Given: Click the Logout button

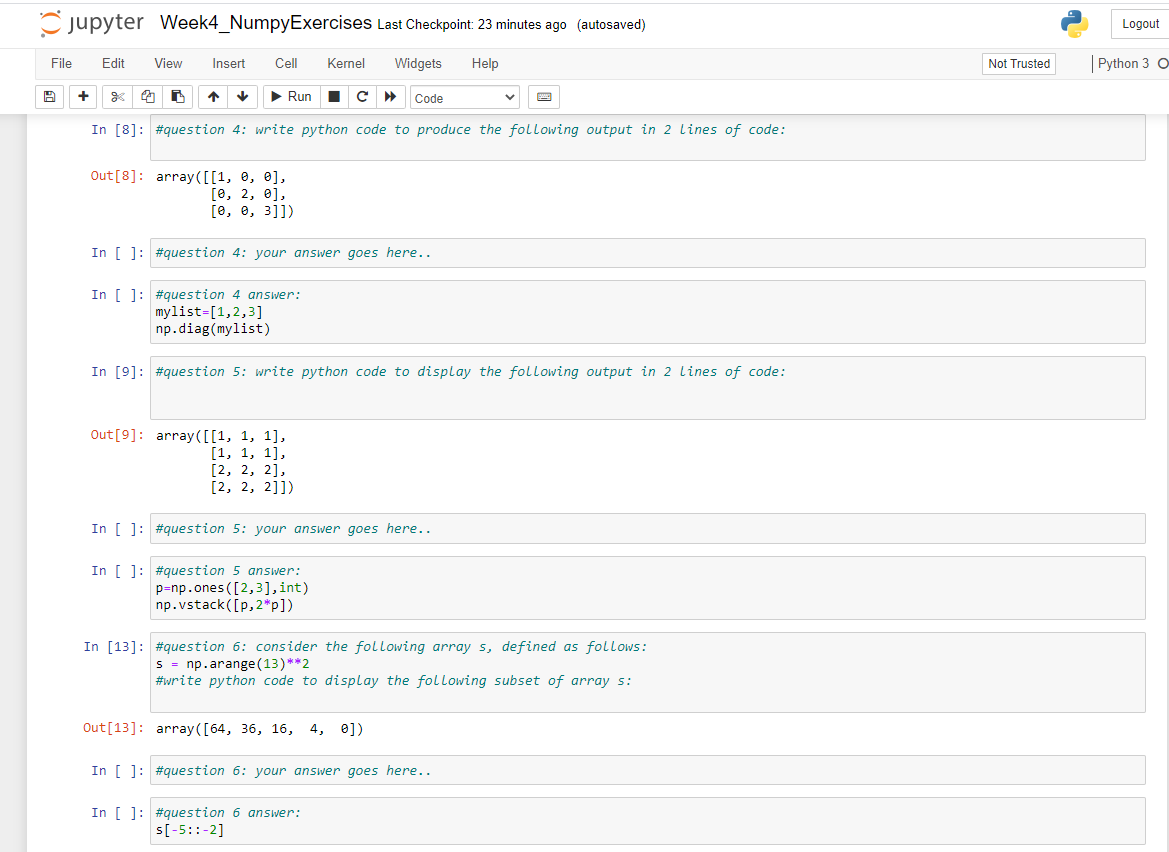Looking at the screenshot, I should [1140, 24].
